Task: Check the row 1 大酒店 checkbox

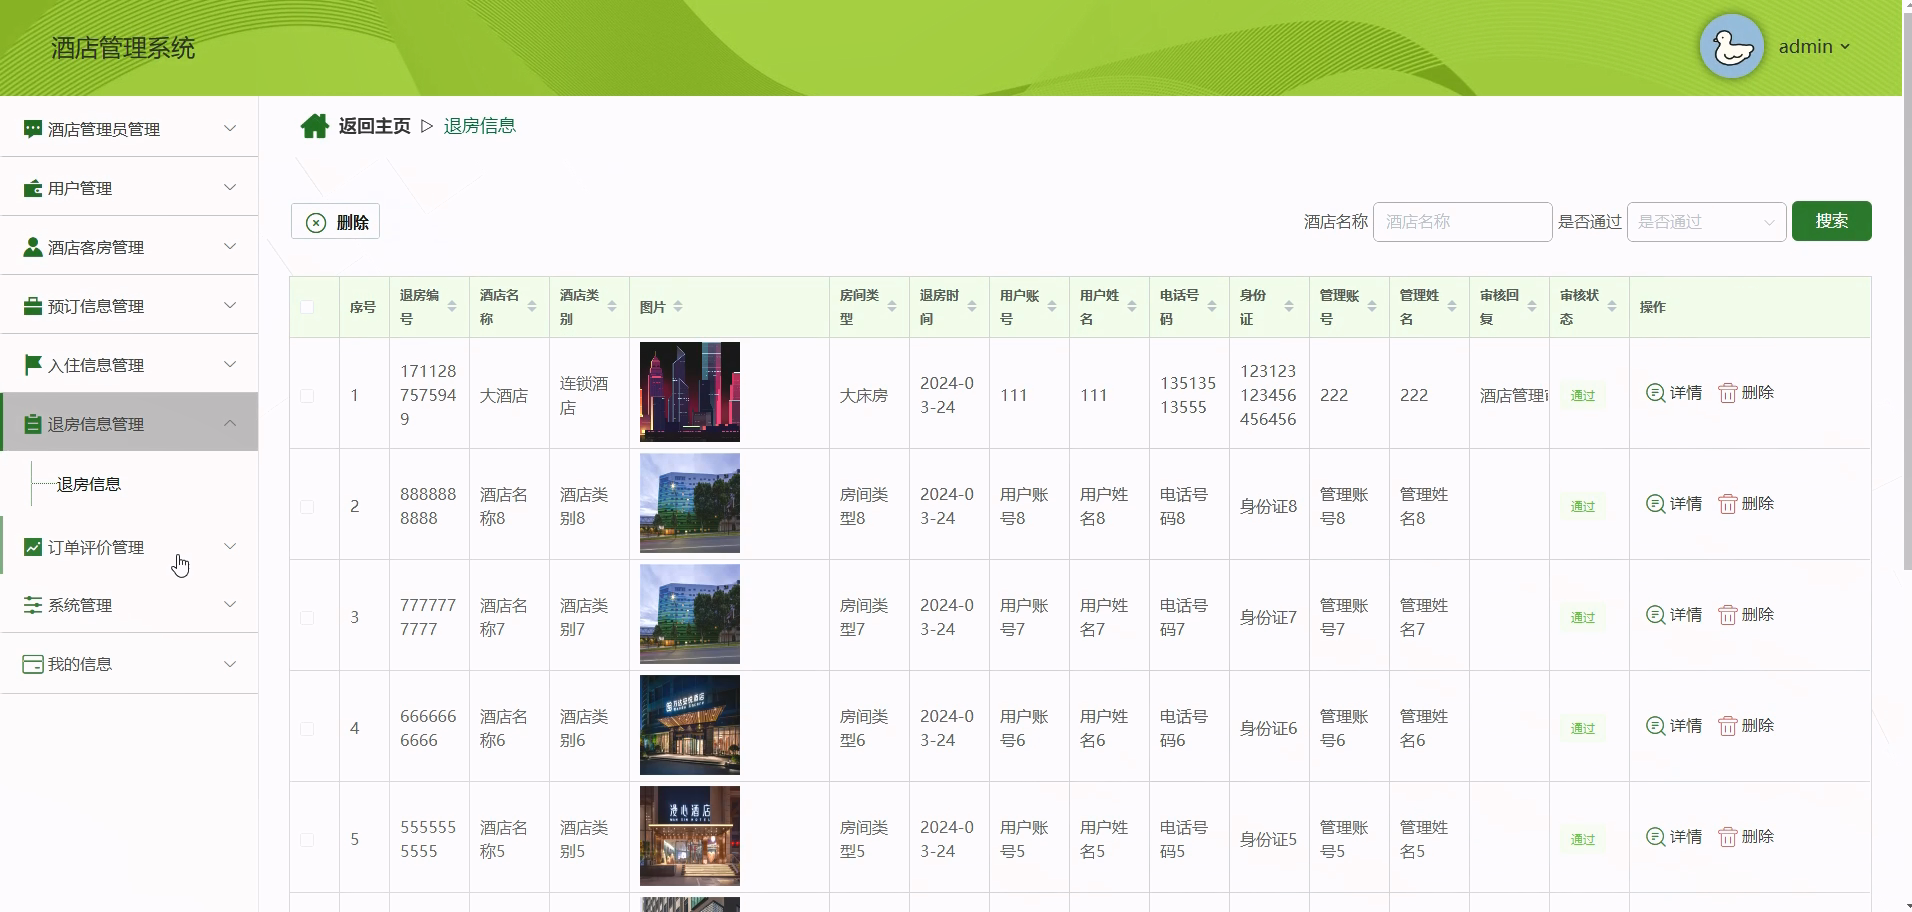Action: (307, 396)
